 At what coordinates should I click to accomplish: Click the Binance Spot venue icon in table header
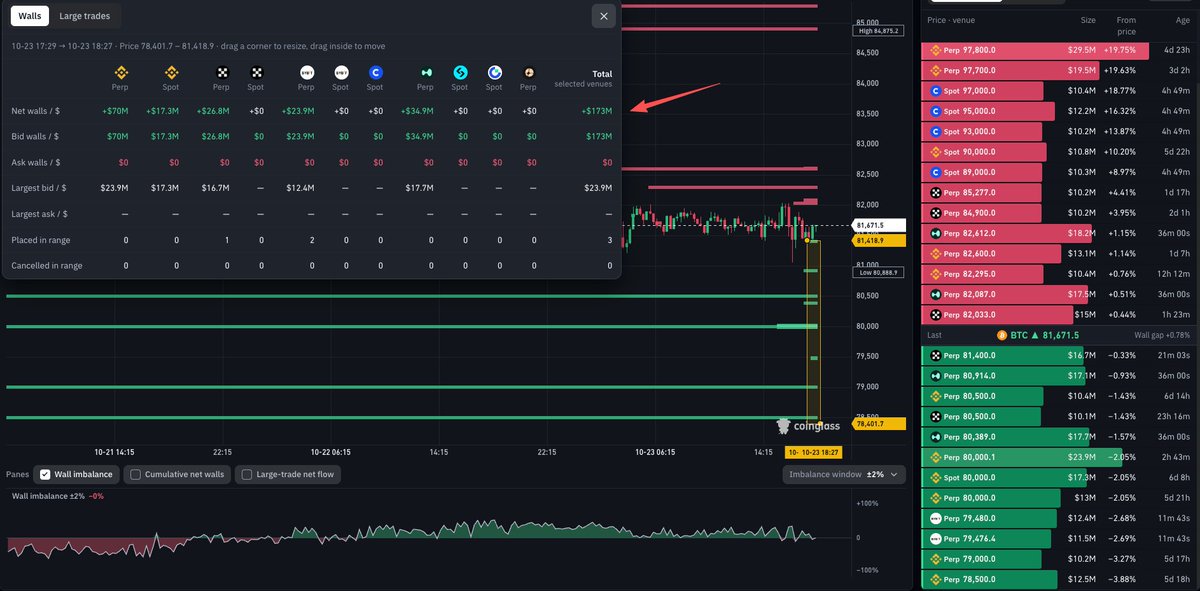171,72
